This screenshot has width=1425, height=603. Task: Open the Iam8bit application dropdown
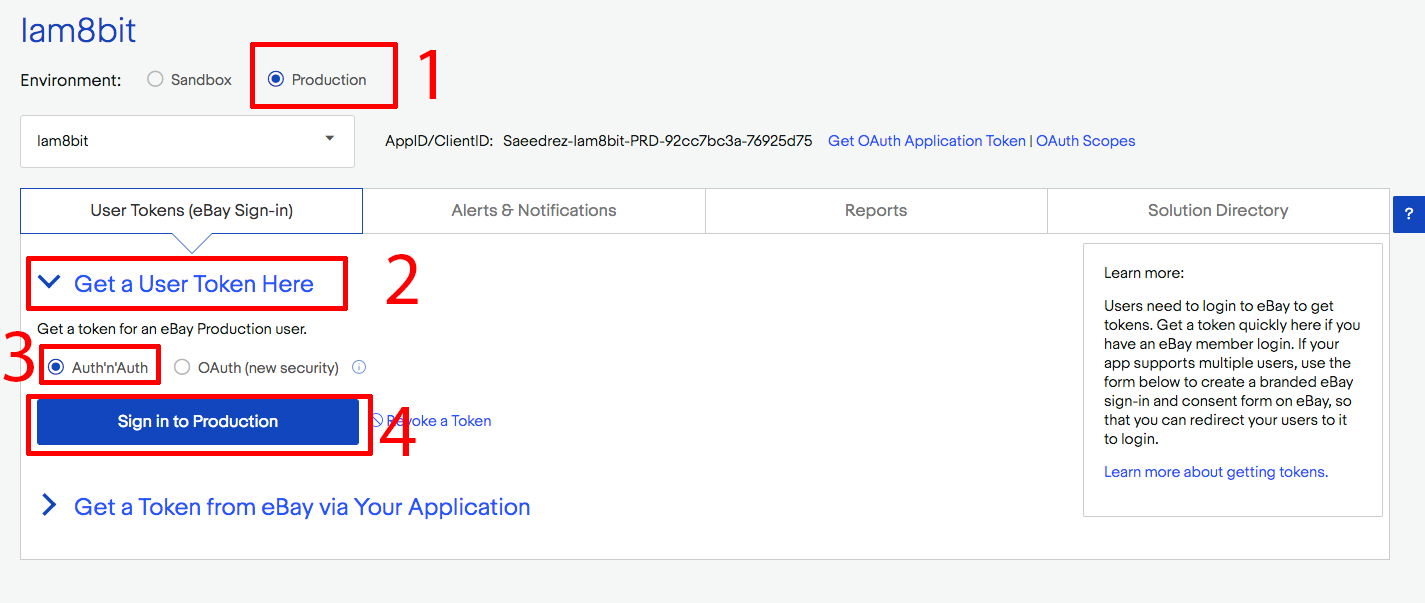click(187, 141)
